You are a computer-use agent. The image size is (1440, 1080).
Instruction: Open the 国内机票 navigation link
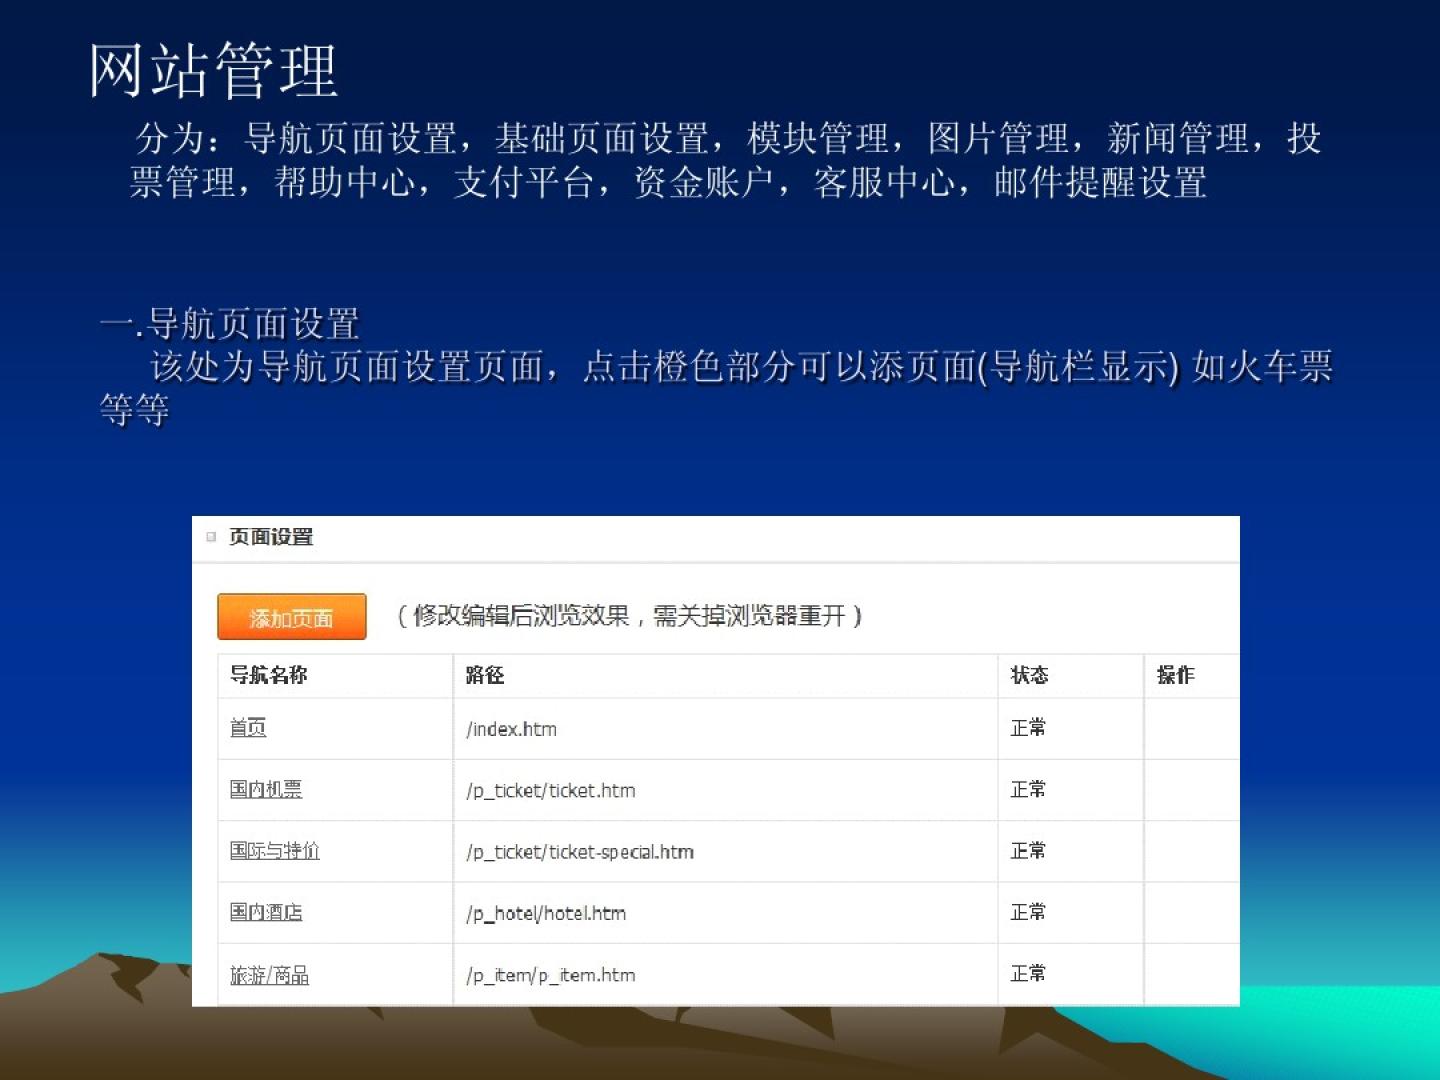coord(266,789)
